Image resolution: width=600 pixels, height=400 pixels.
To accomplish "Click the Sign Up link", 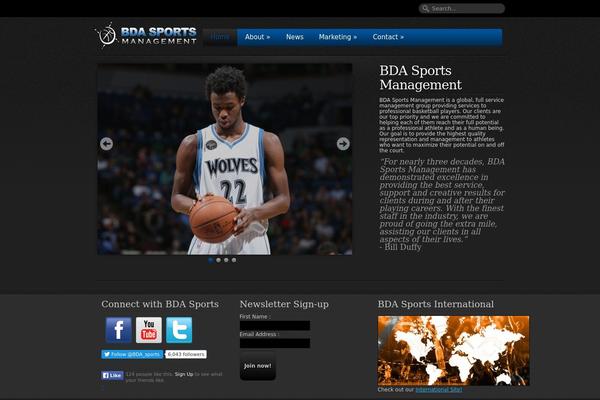I will pyautogui.click(x=184, y=374).
